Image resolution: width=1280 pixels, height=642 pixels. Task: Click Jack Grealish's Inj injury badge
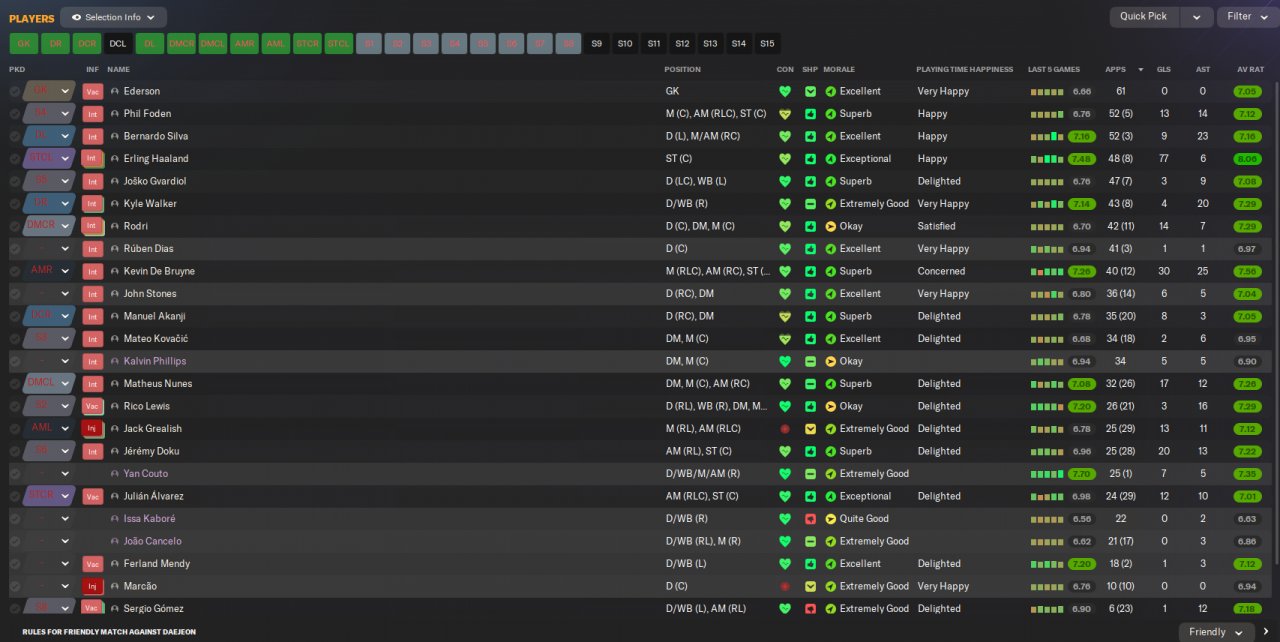click(x=93, y=429)
